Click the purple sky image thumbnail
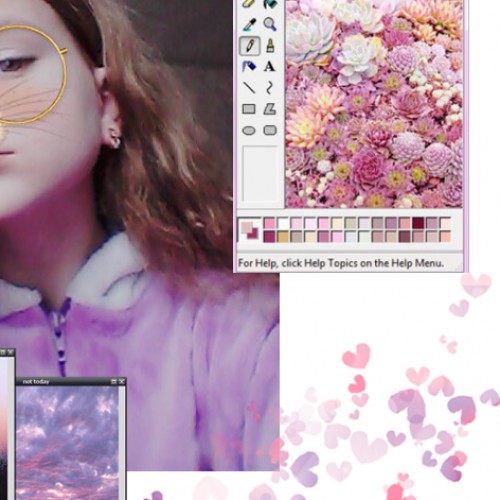This screenshot has height=500, width=500. click(x=67, y=443)
